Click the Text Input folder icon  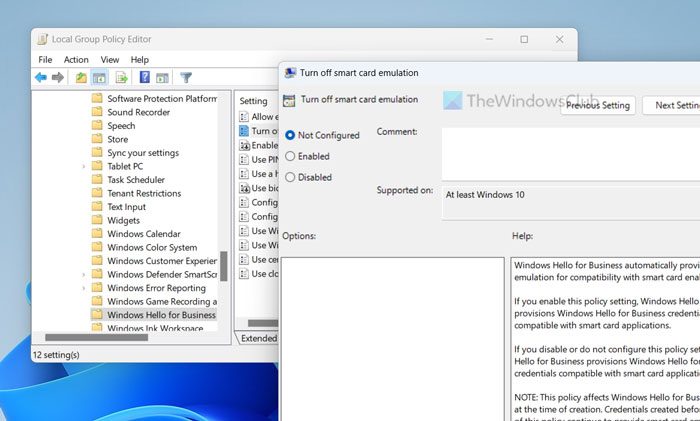[97, 206]
